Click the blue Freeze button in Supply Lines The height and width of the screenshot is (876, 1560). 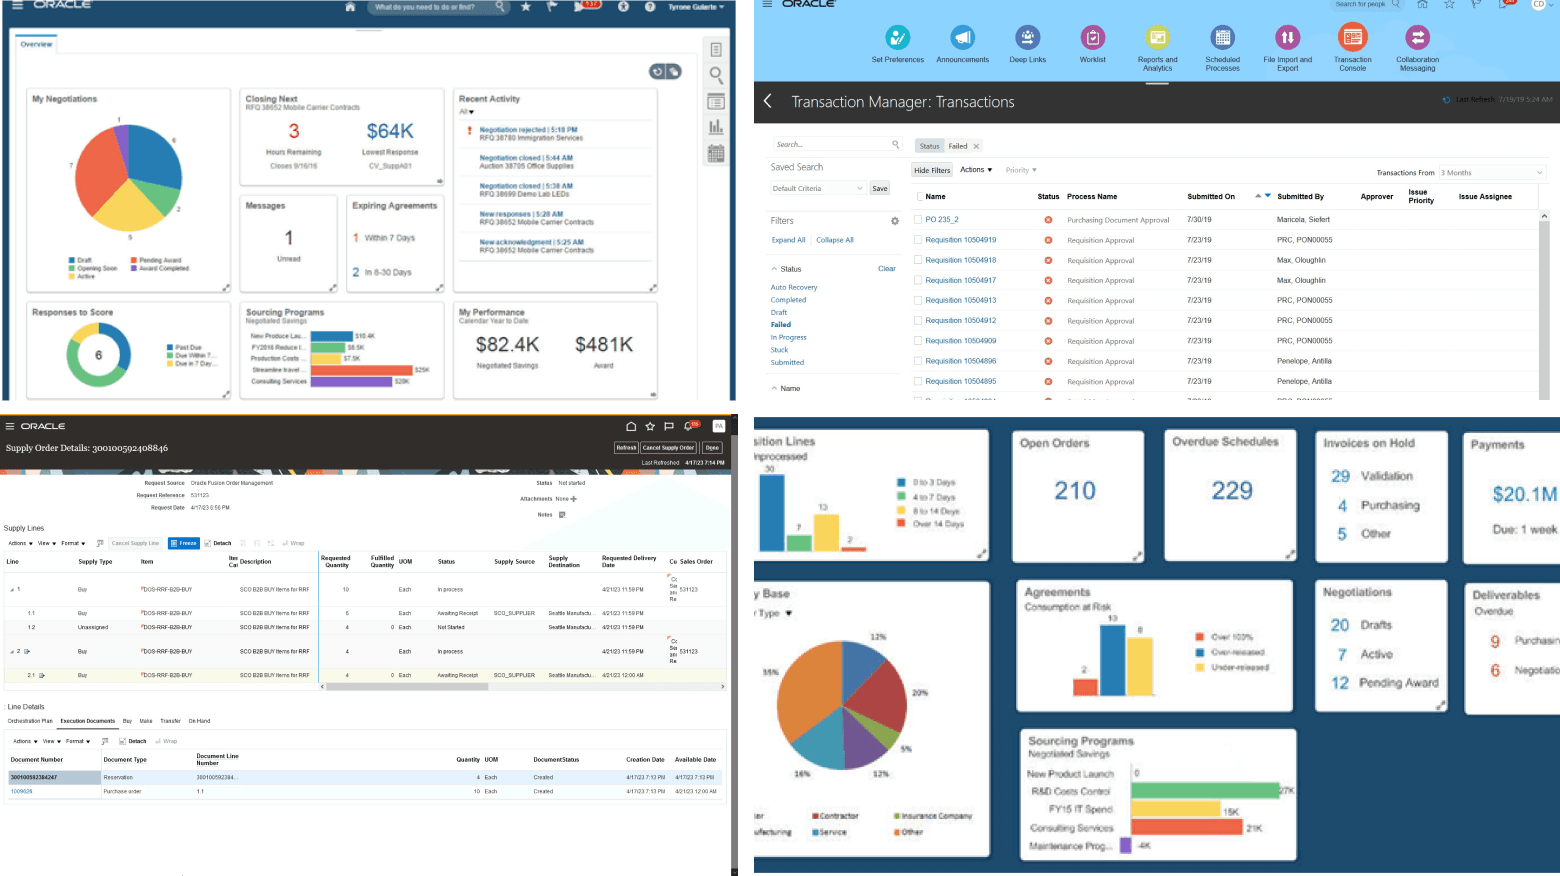[184, 543]
